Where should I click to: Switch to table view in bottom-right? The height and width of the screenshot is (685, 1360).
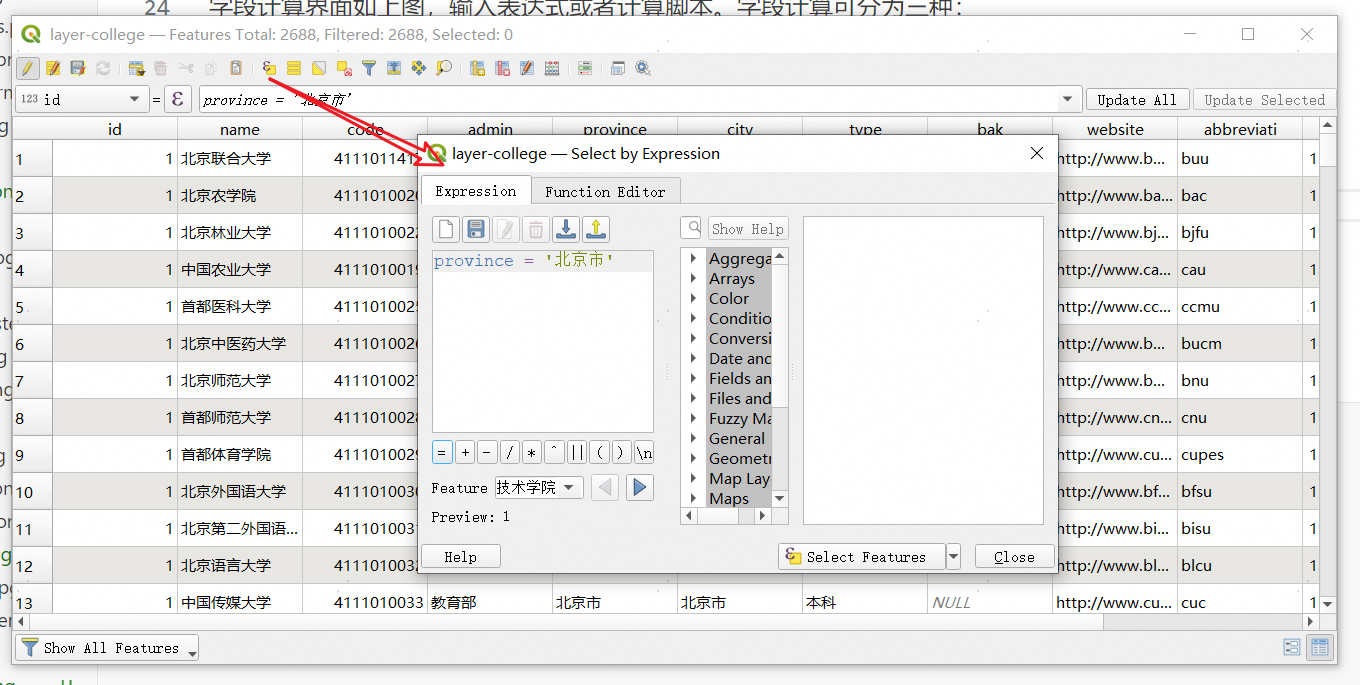[1320, 647]
